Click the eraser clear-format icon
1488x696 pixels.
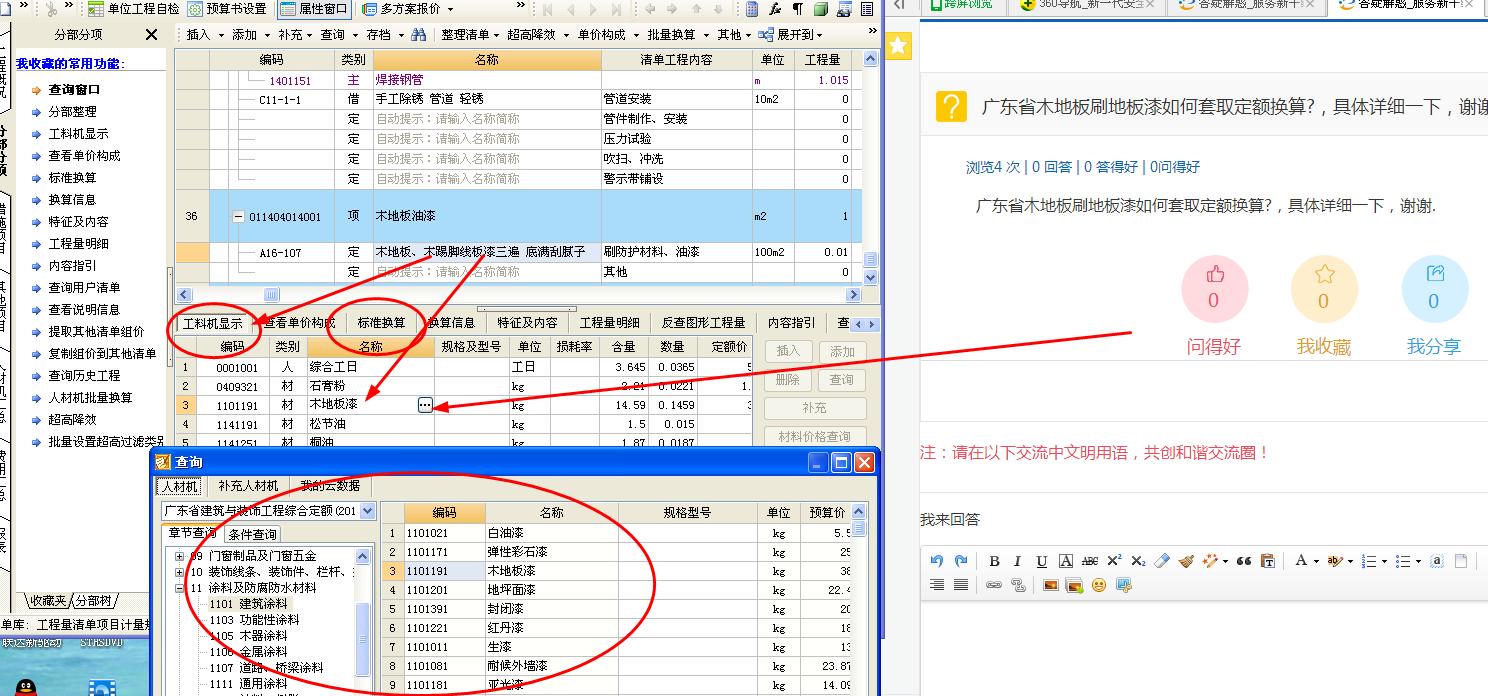point(1162,561)
